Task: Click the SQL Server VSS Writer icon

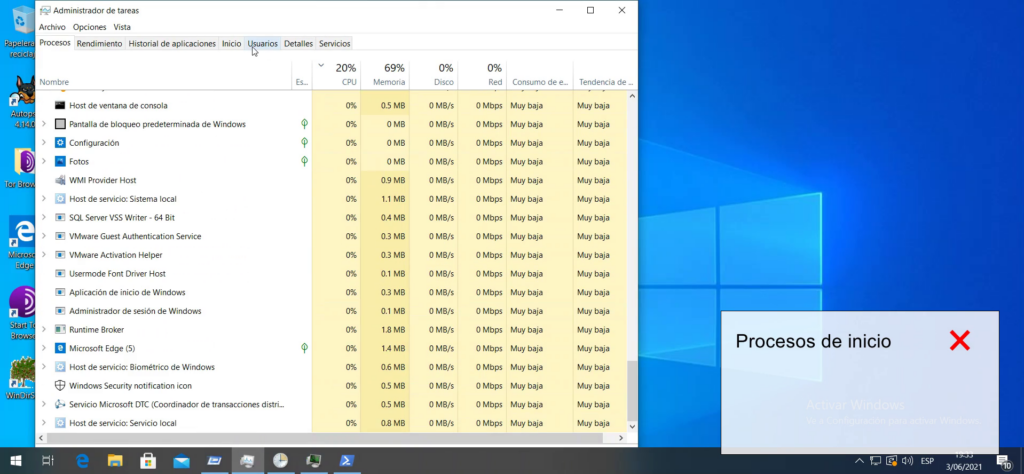Action: click(x=60, y=217)
